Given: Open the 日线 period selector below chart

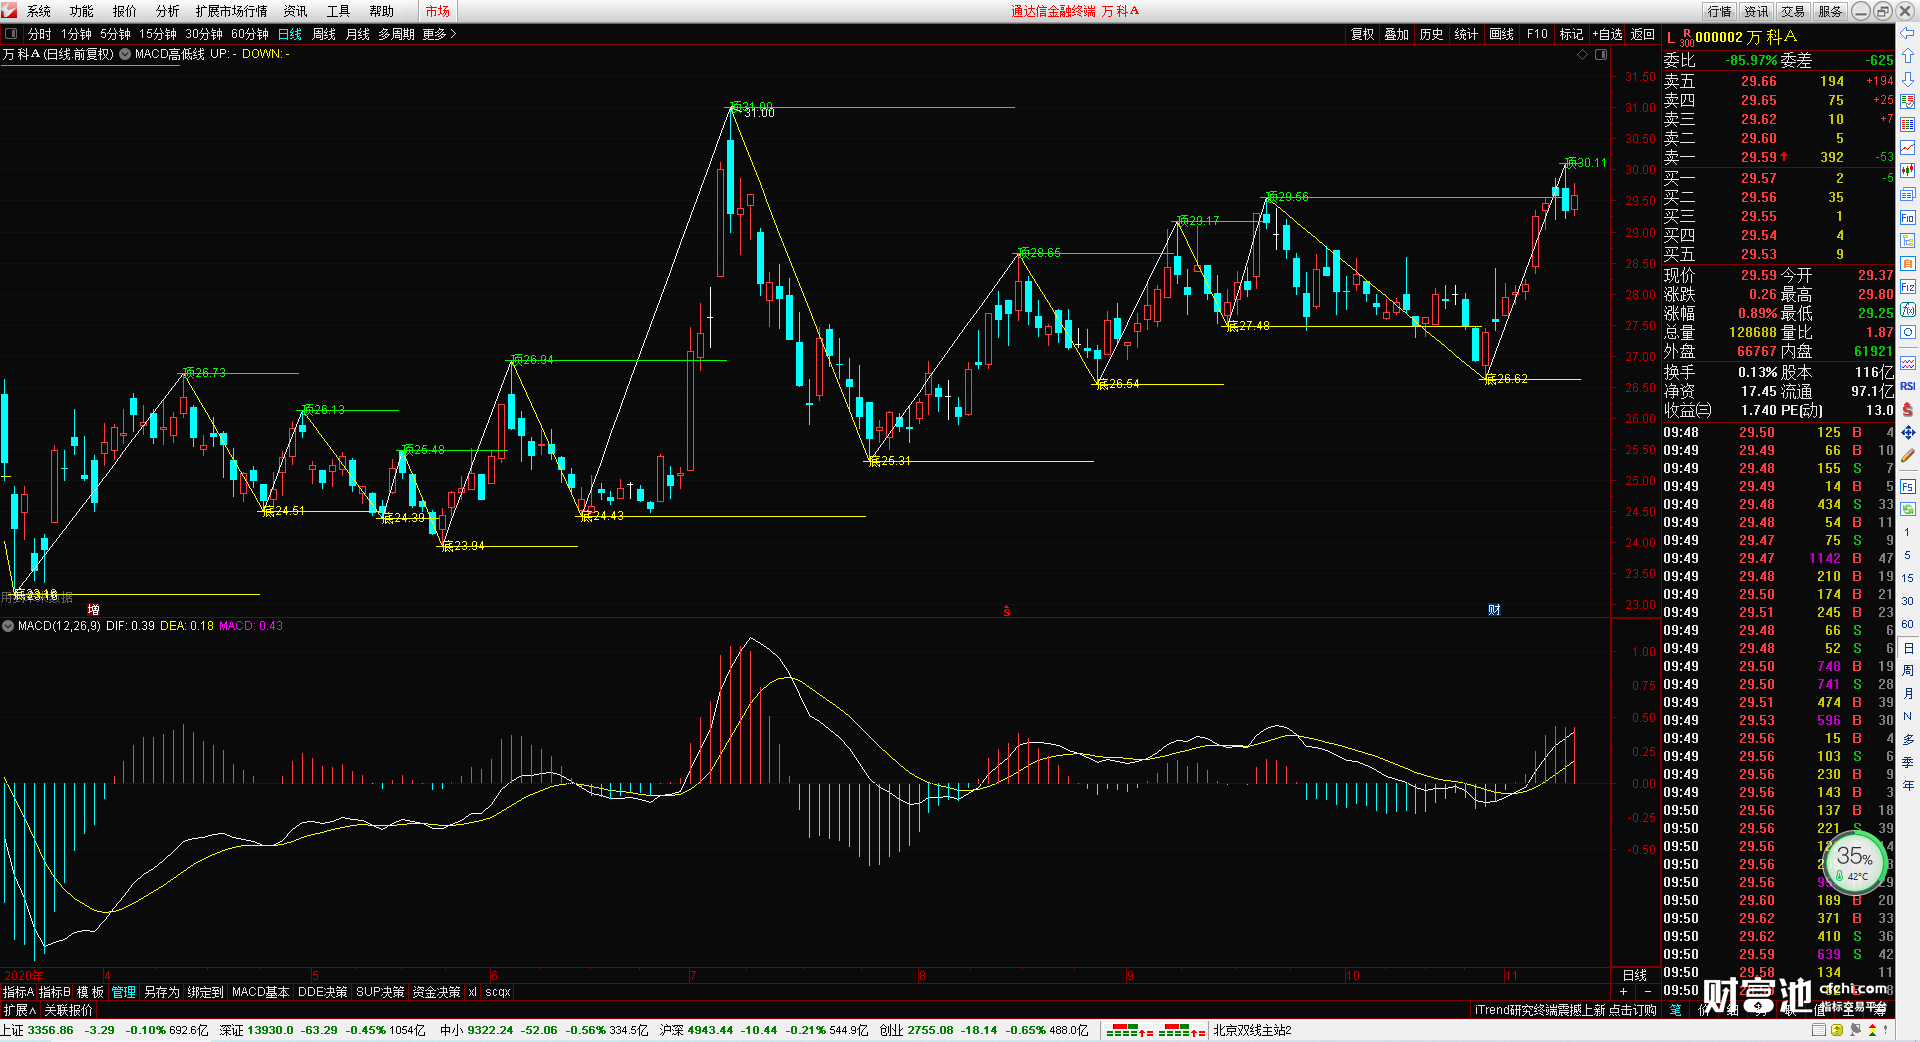Looking at the screenshot, I should (x=1634, y=975).
